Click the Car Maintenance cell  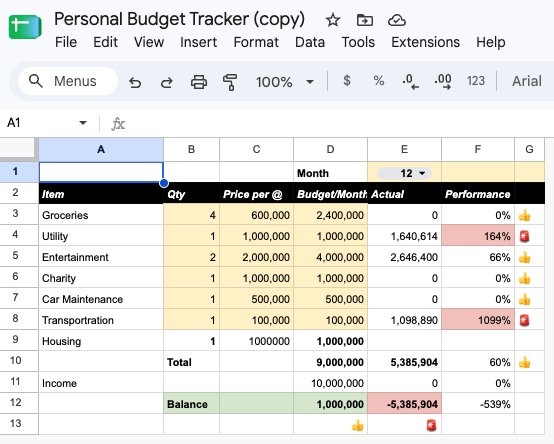[101, 299]
